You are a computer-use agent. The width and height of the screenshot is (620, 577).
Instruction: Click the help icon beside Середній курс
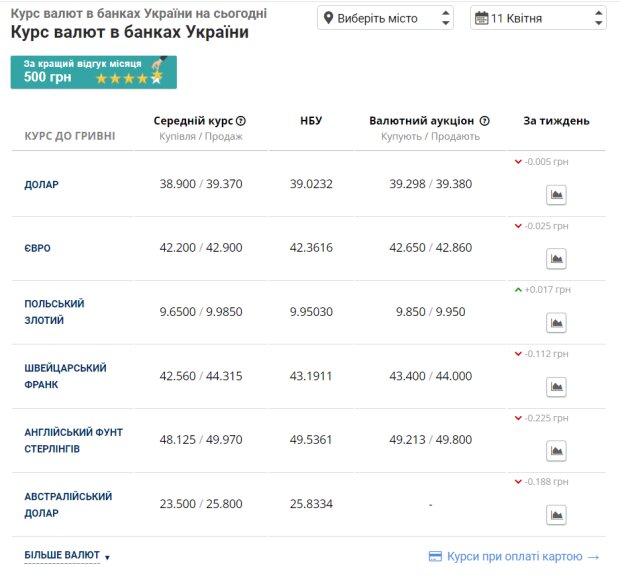pos(241,121)
